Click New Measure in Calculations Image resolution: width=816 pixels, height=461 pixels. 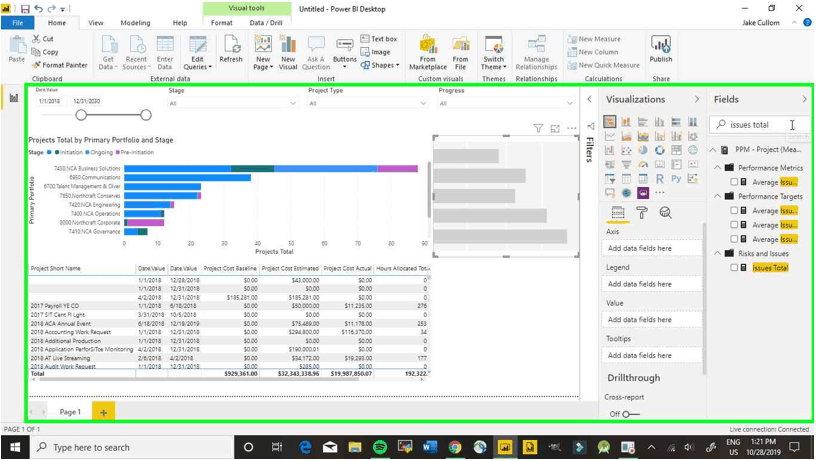click(x=594, y=39)
